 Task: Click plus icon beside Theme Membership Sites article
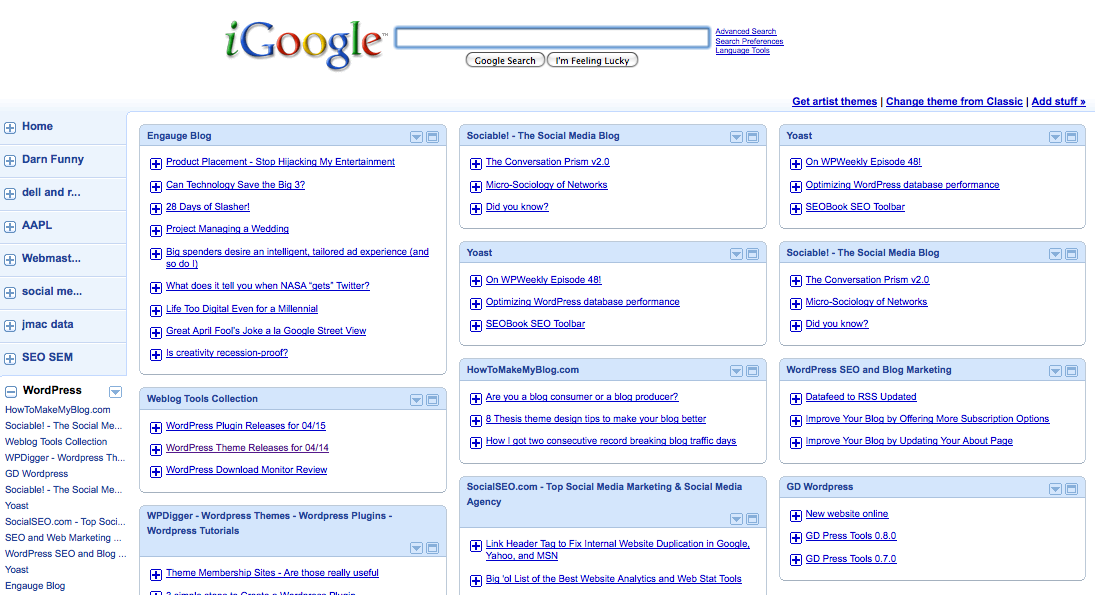coord(156,575)
